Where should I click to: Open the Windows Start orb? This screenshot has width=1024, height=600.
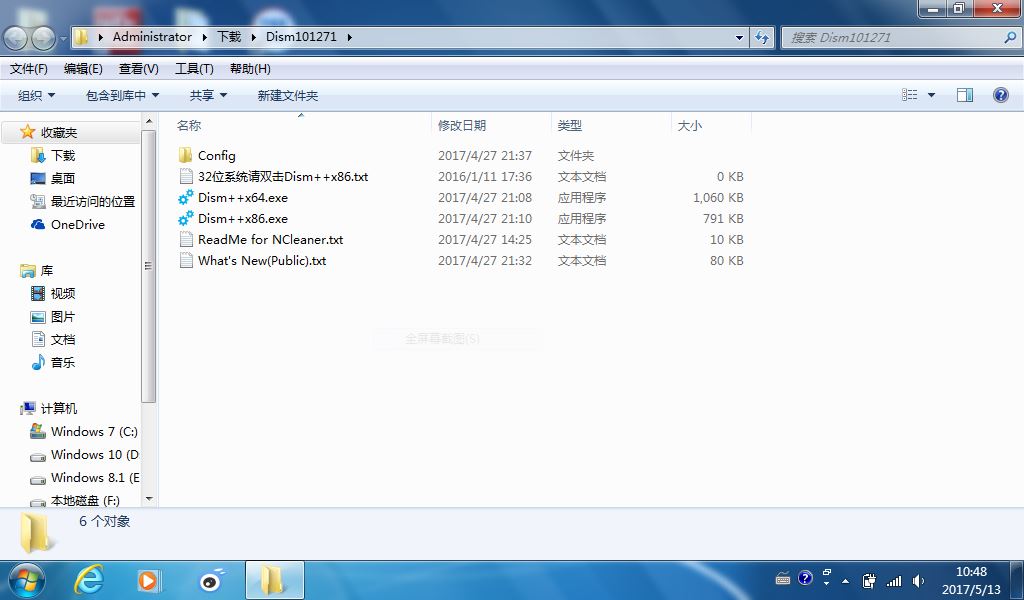click(26, 580)
